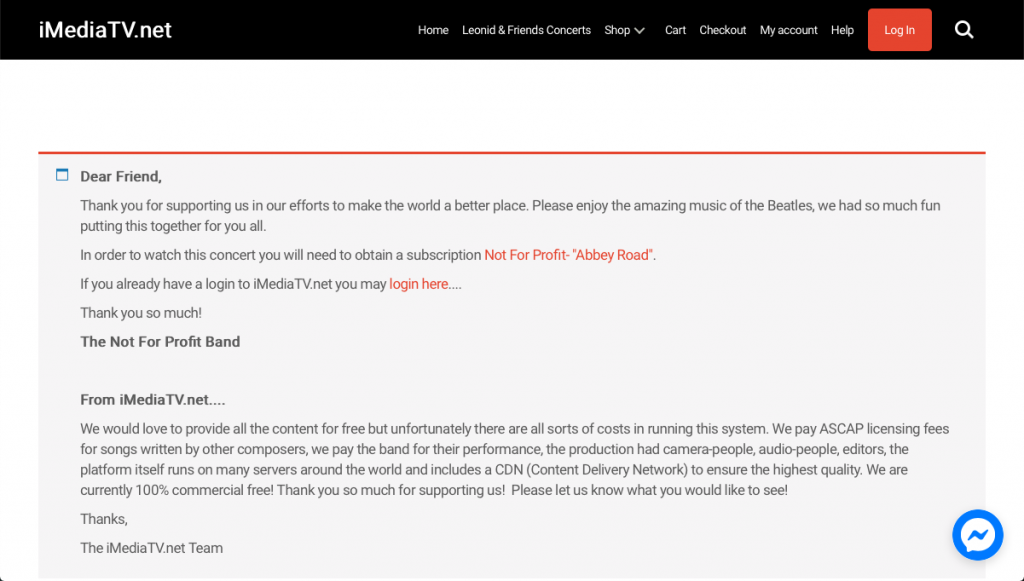1024x581 pixels.
Task: Click the "From iMediaTV.net...." heading
Action: click(153, 399)
